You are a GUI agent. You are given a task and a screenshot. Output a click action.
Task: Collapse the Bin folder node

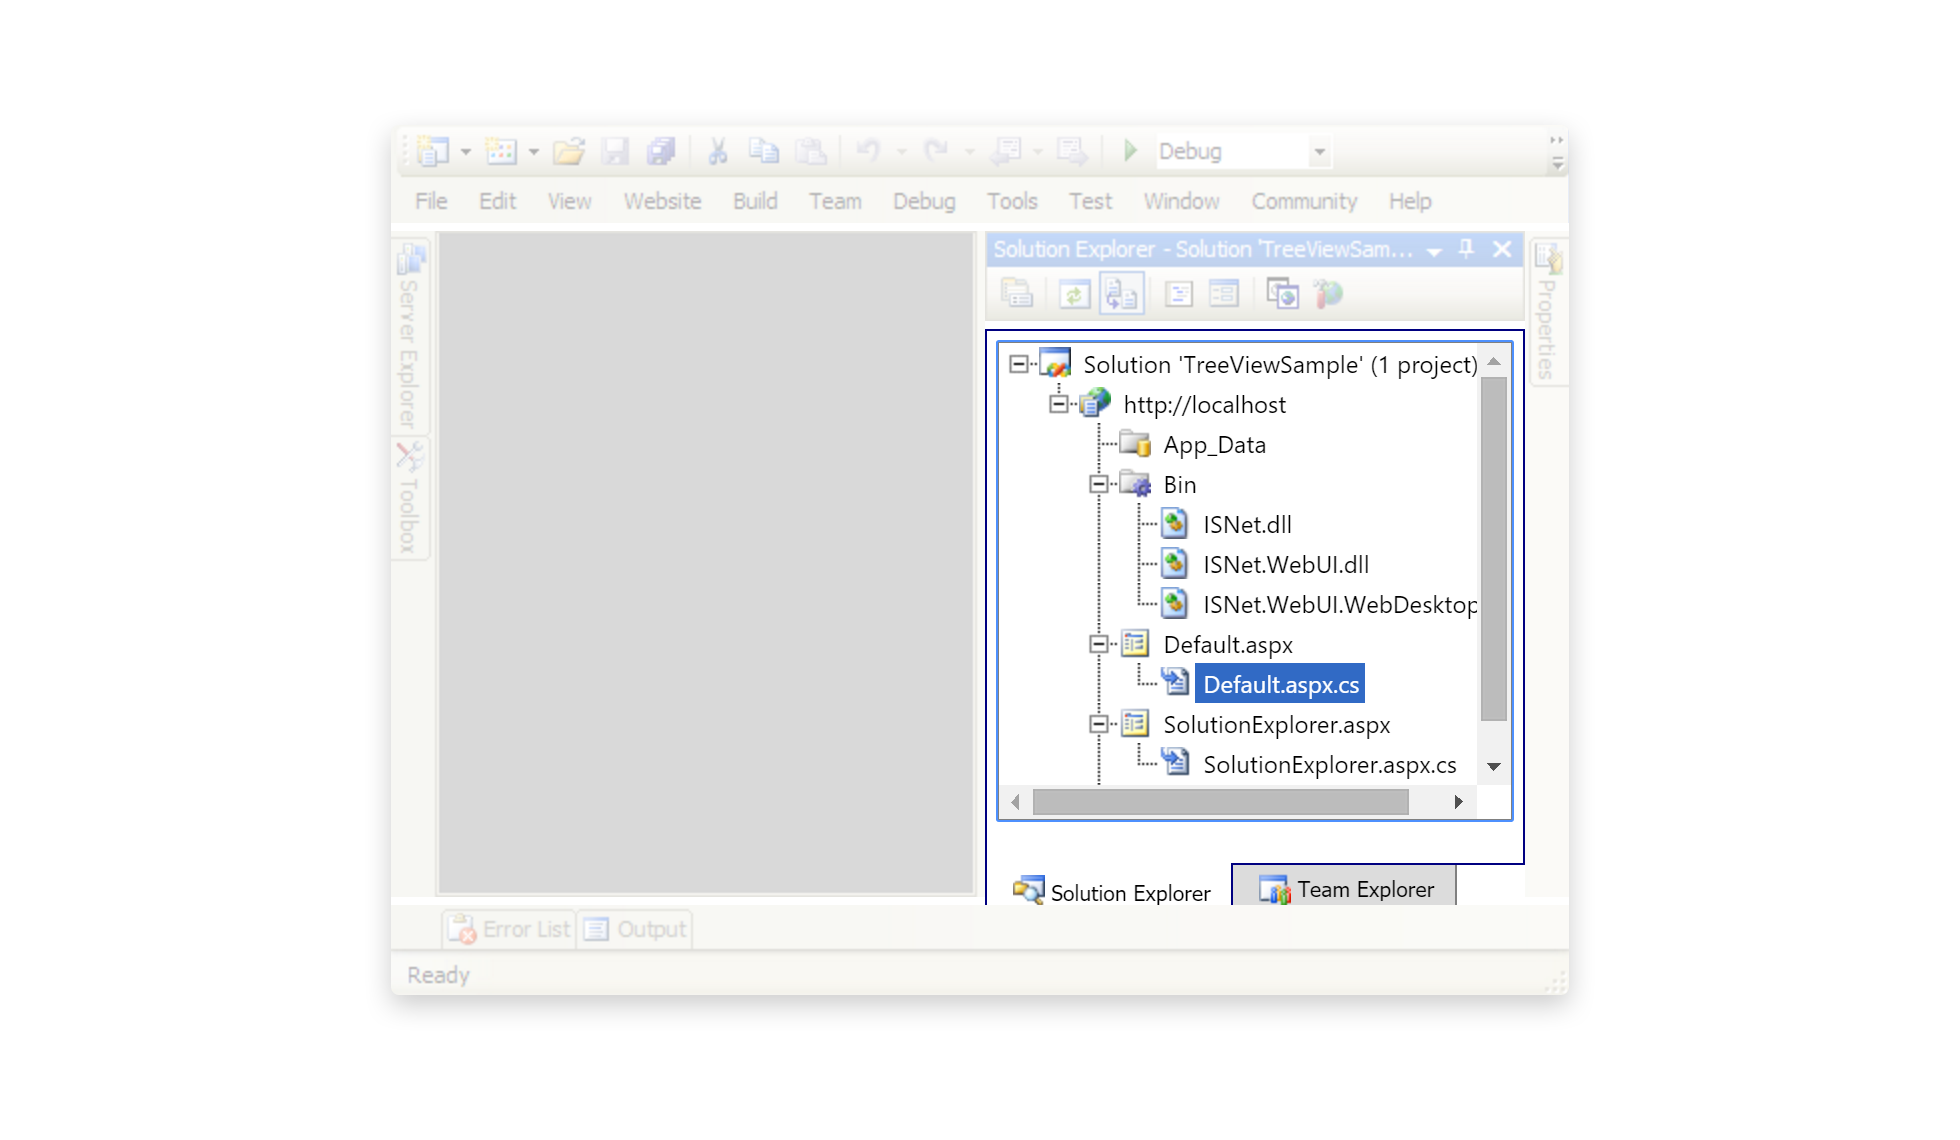[1099, 485]
